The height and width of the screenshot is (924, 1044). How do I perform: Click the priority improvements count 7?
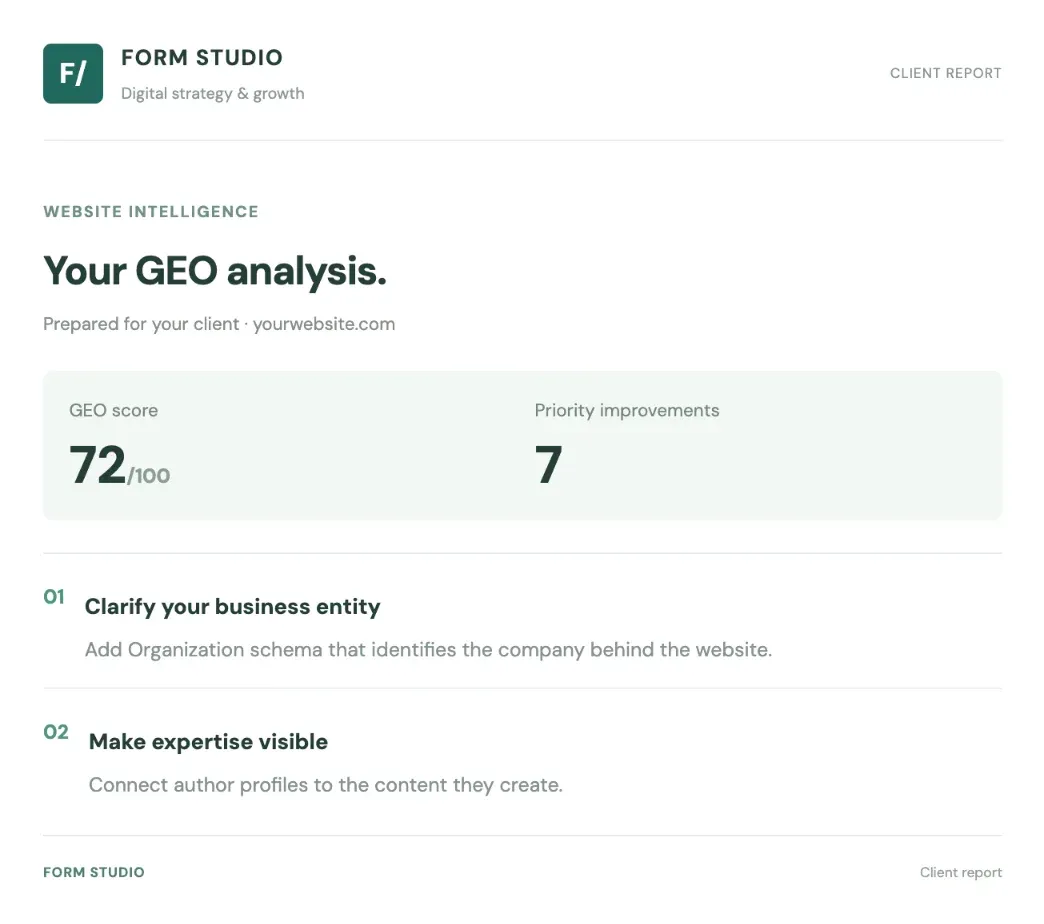tap(549, 465)
